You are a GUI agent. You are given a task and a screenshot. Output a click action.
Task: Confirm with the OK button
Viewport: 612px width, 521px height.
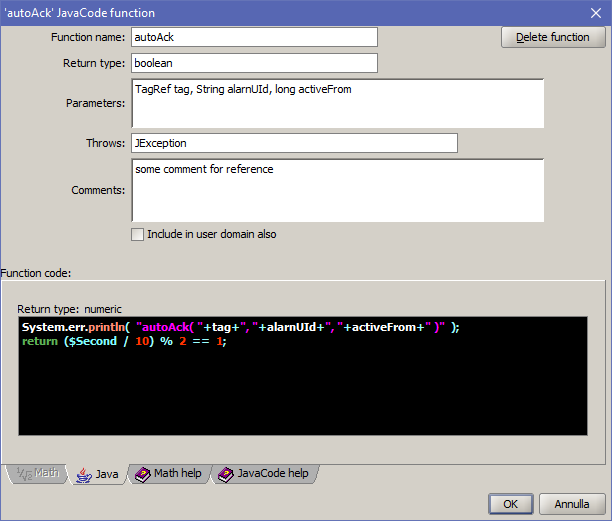(x=511, y=504)
